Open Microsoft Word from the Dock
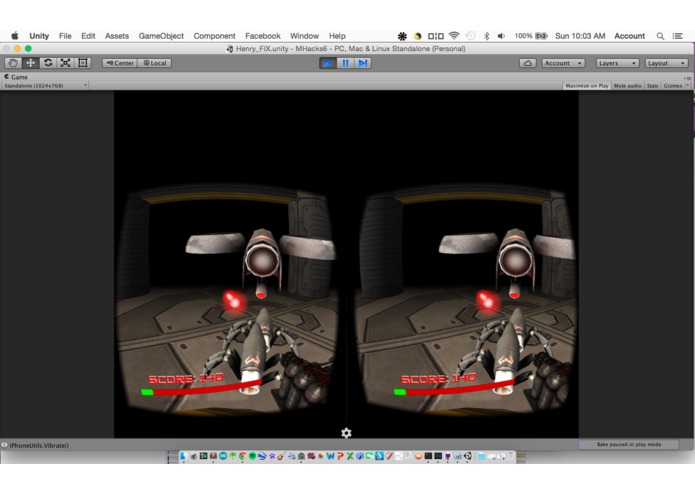Image resolution: width=695 pixels, height=494 pixels. click(330, 456)
